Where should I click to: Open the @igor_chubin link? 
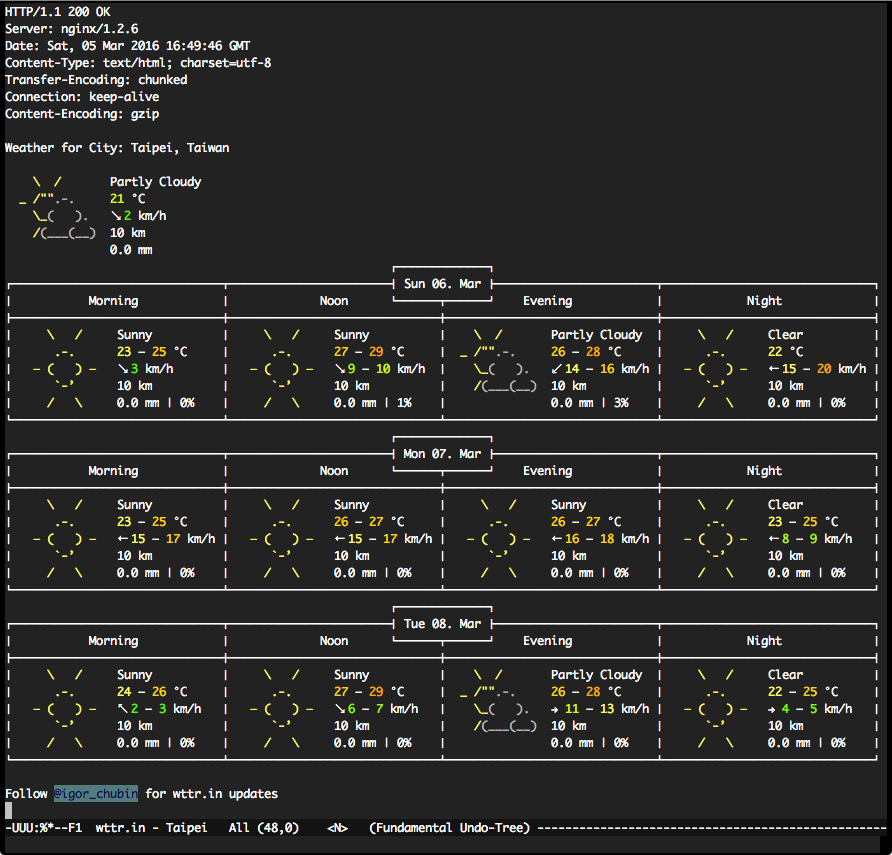click(96, 794)
